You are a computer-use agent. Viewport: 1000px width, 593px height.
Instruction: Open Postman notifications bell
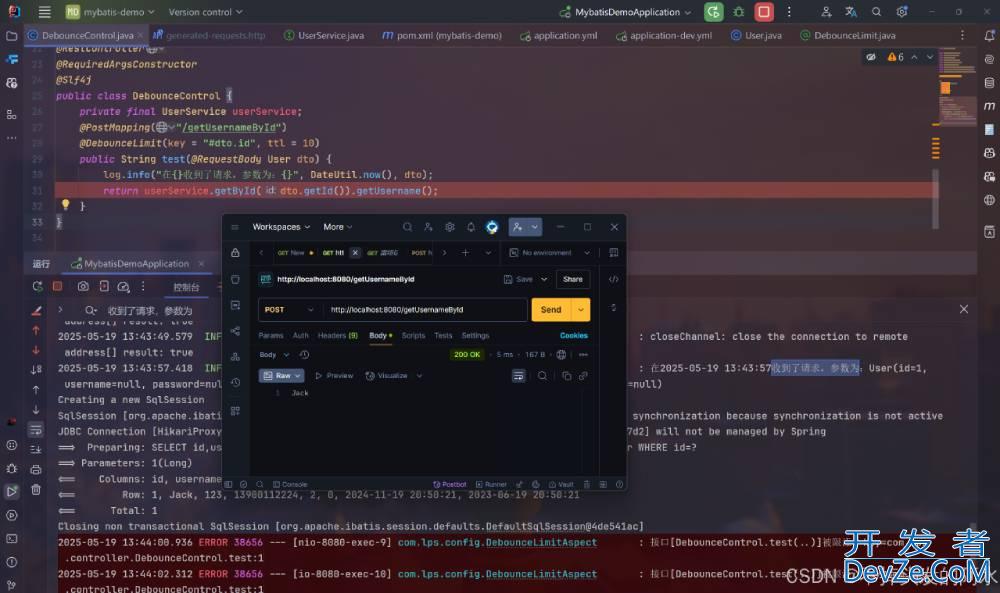[471, 227]
